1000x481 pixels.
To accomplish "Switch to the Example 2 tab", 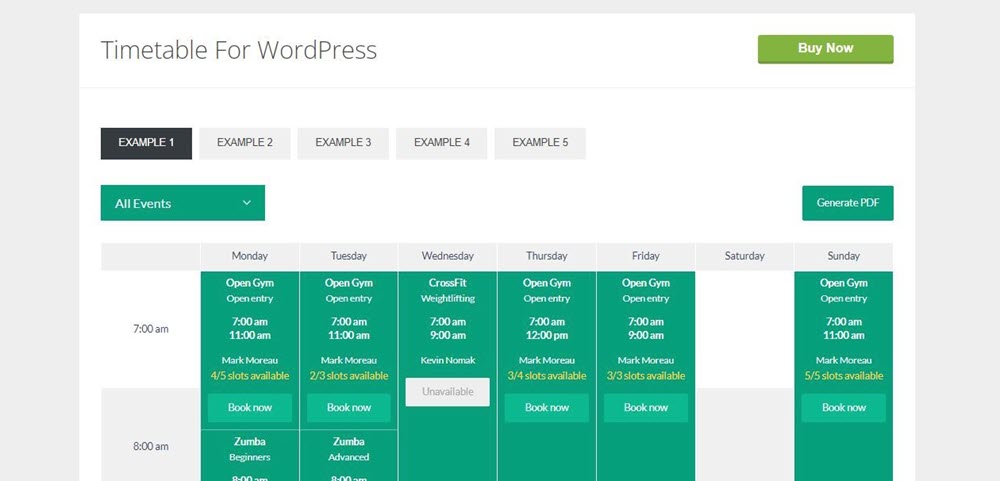I will [x=245, y=143].
